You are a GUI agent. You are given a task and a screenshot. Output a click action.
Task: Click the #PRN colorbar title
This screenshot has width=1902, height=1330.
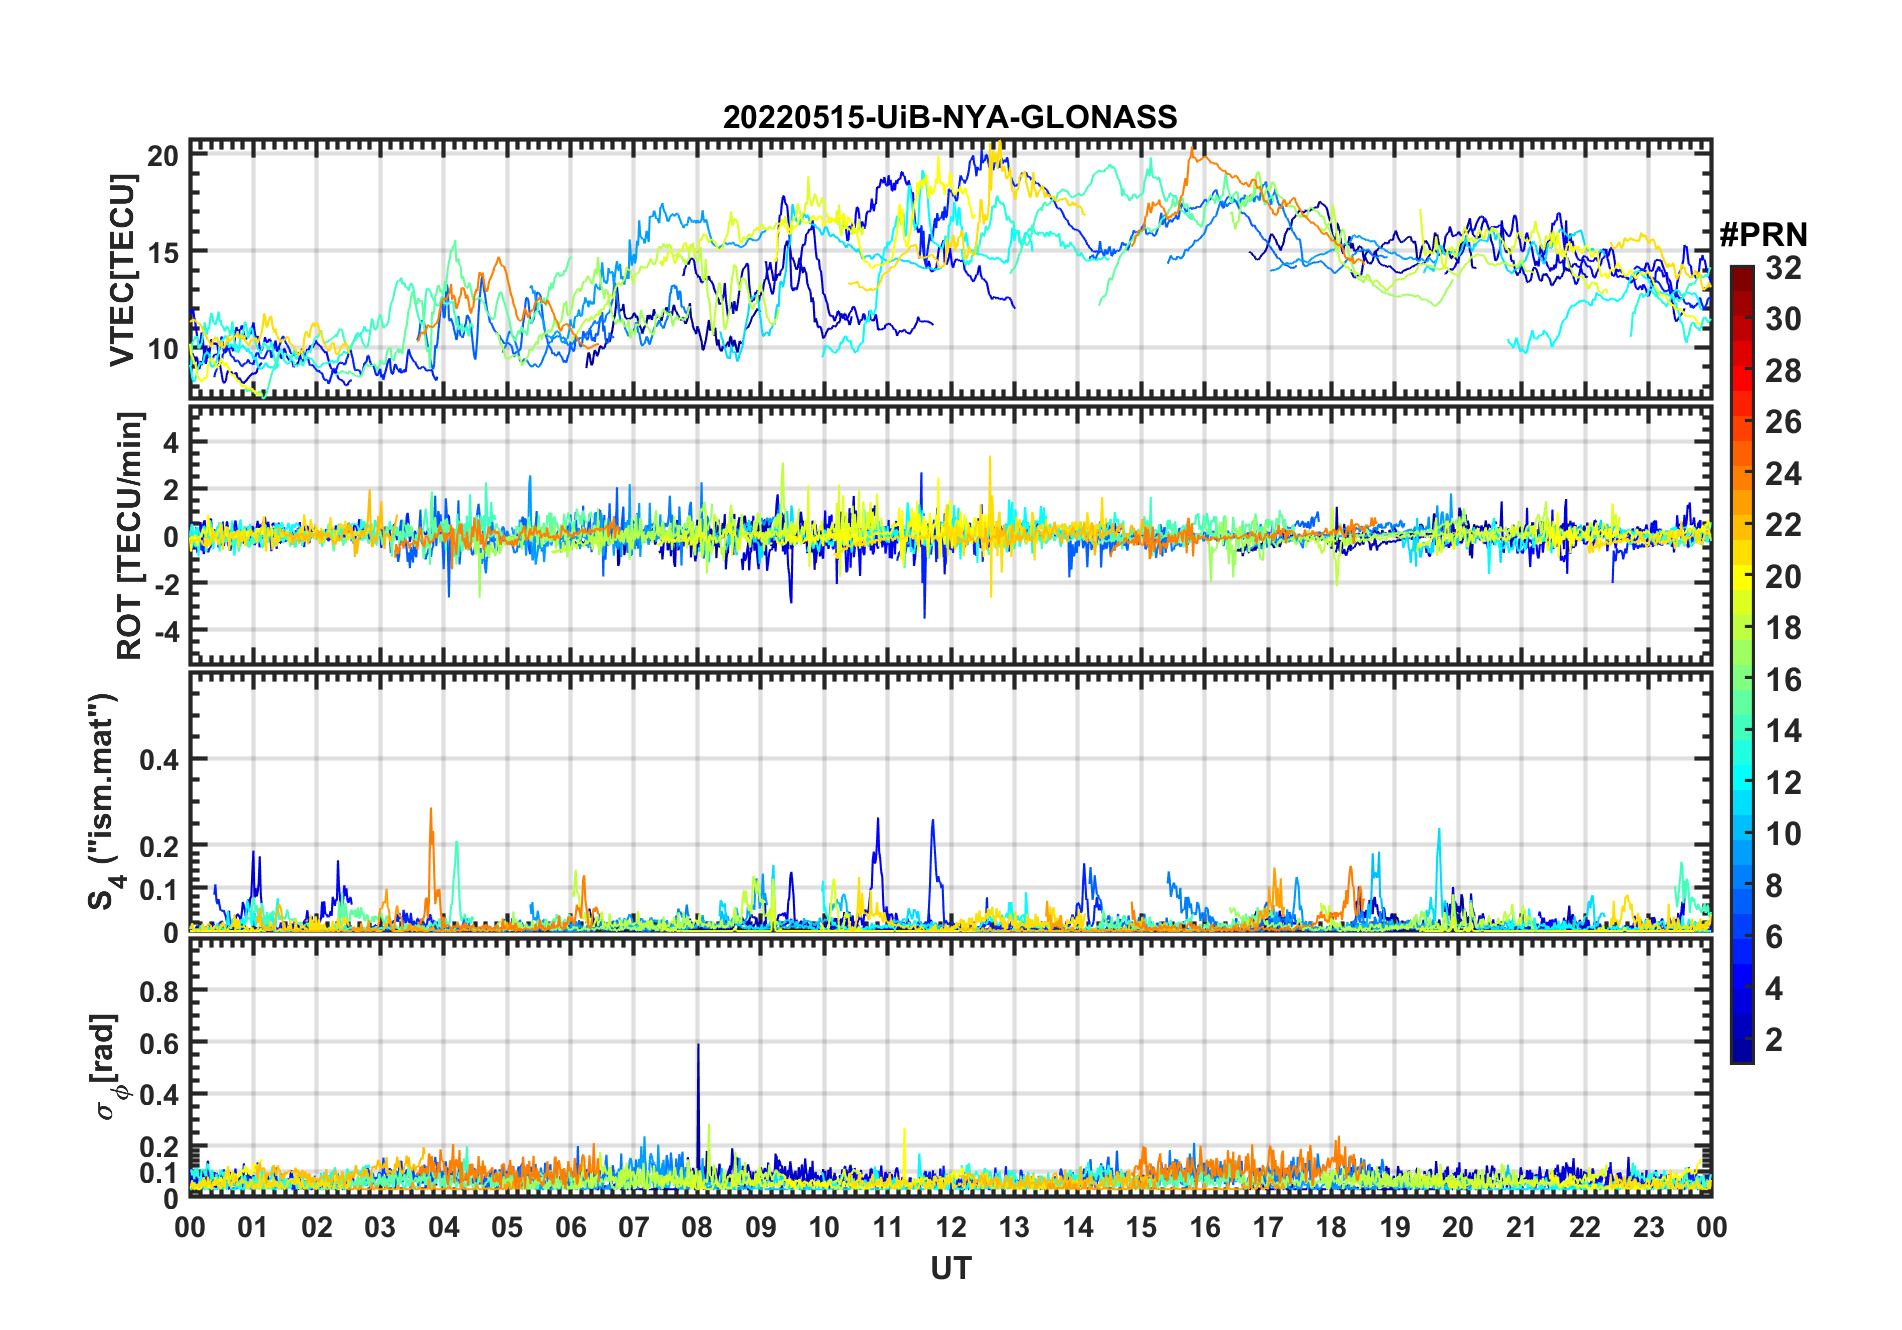(1763, 235)
